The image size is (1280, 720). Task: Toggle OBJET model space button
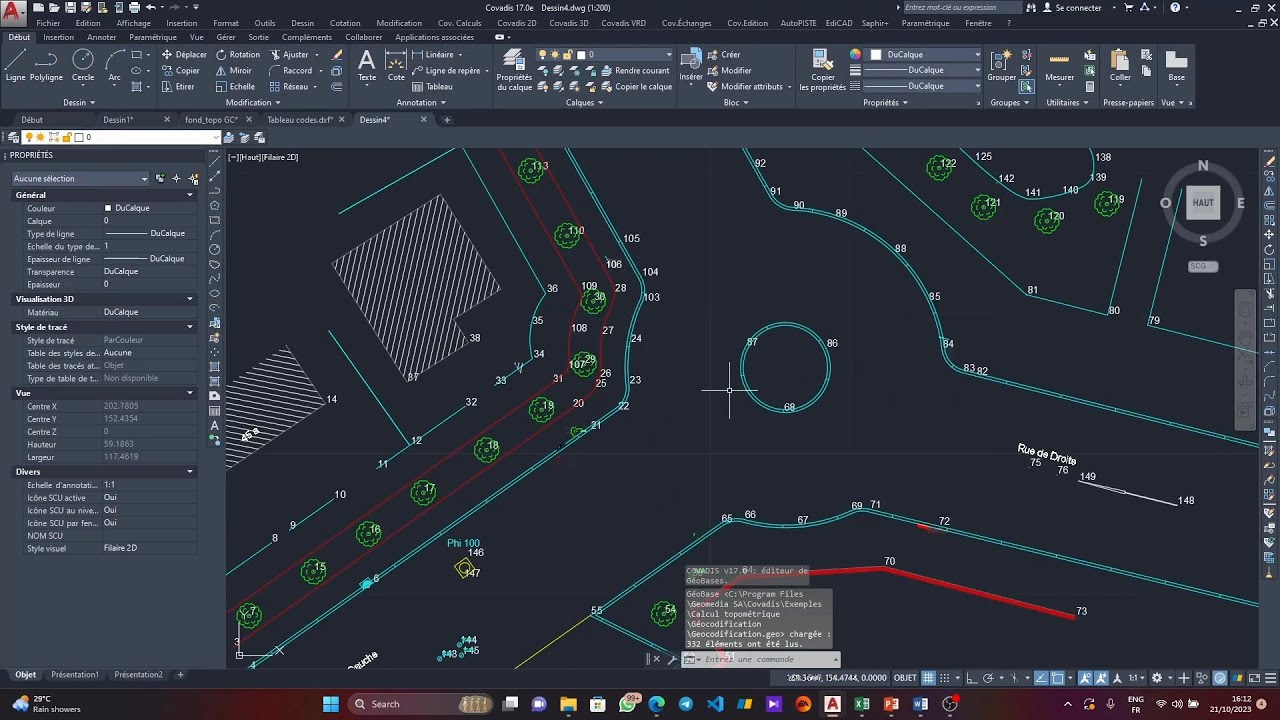905,677
